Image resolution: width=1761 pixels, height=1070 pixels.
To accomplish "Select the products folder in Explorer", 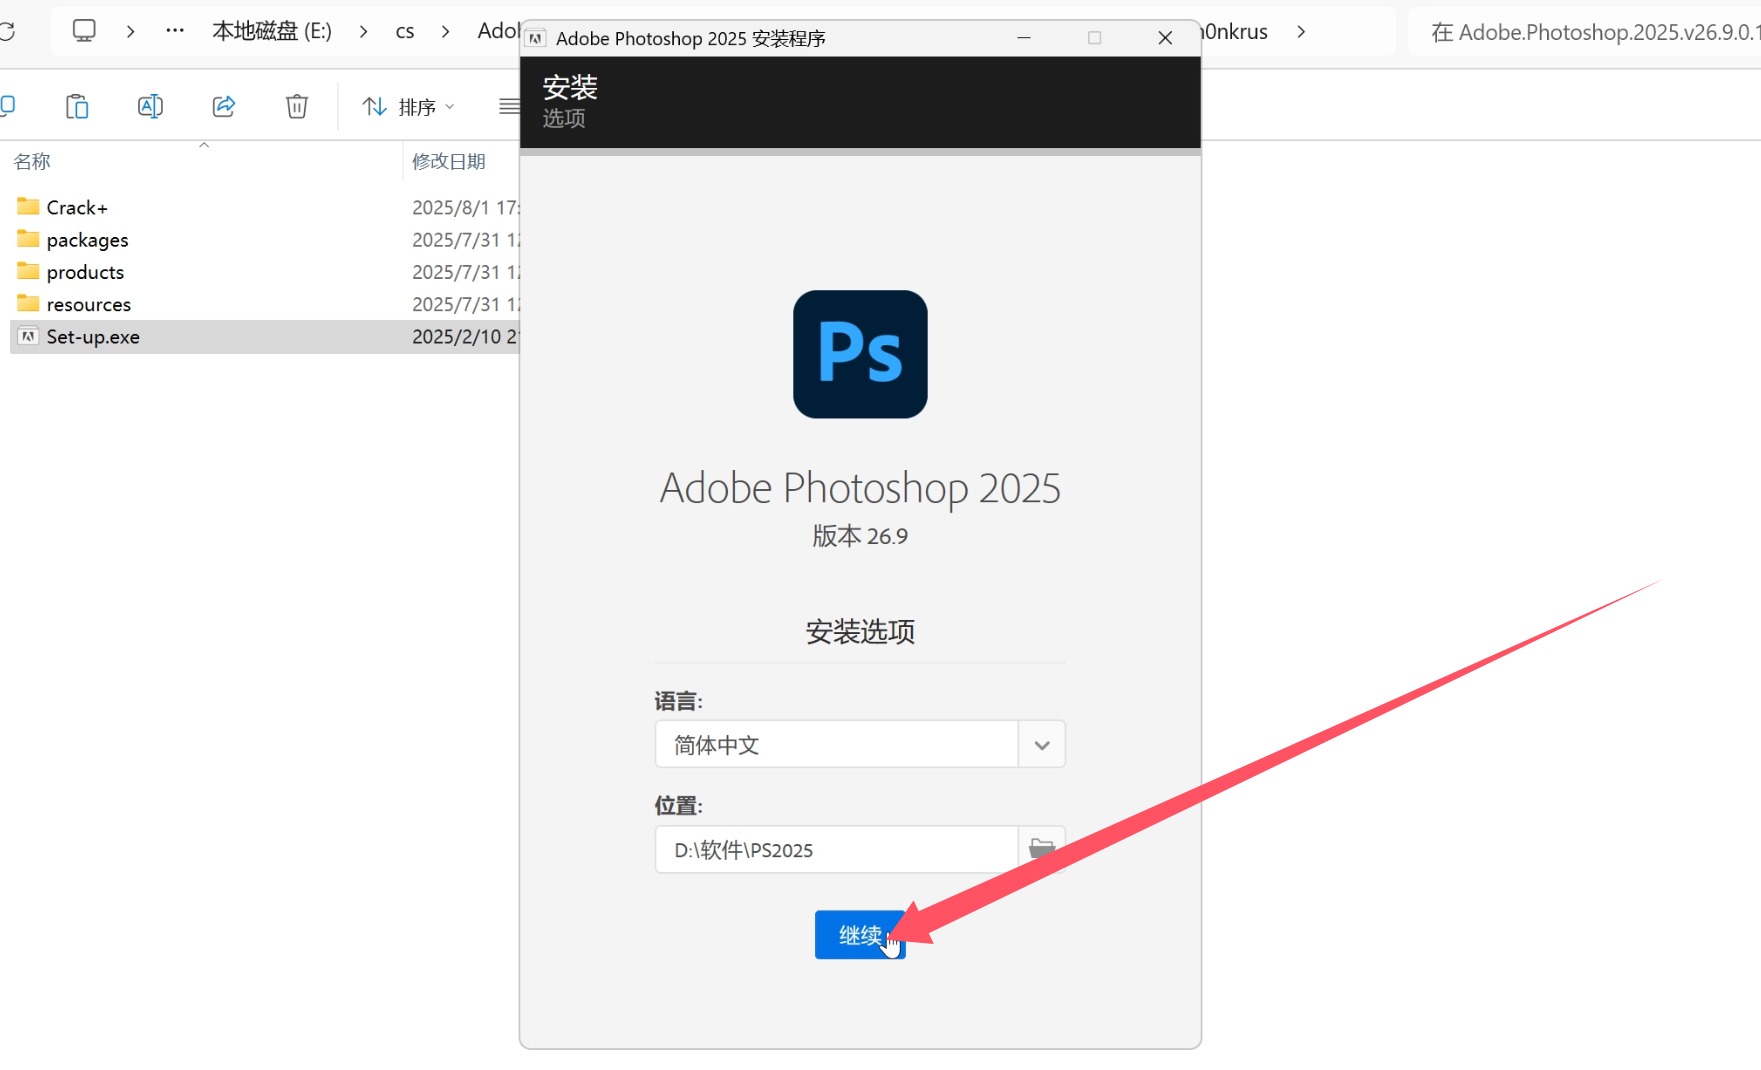I will (85, 272).
